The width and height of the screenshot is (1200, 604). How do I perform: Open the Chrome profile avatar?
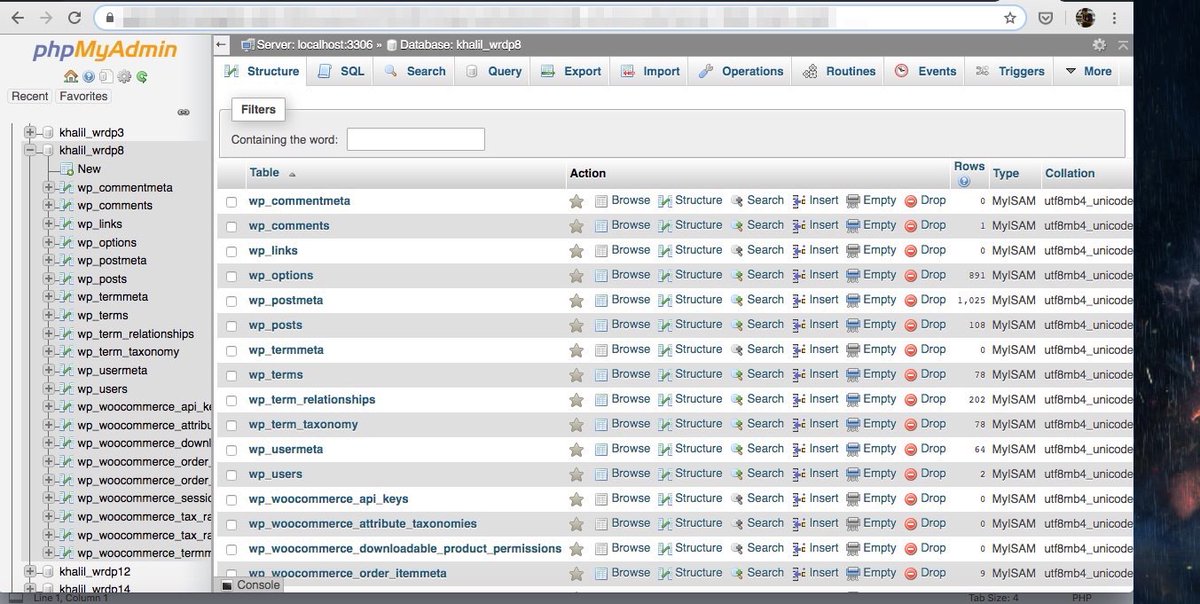click(1085, 18)
